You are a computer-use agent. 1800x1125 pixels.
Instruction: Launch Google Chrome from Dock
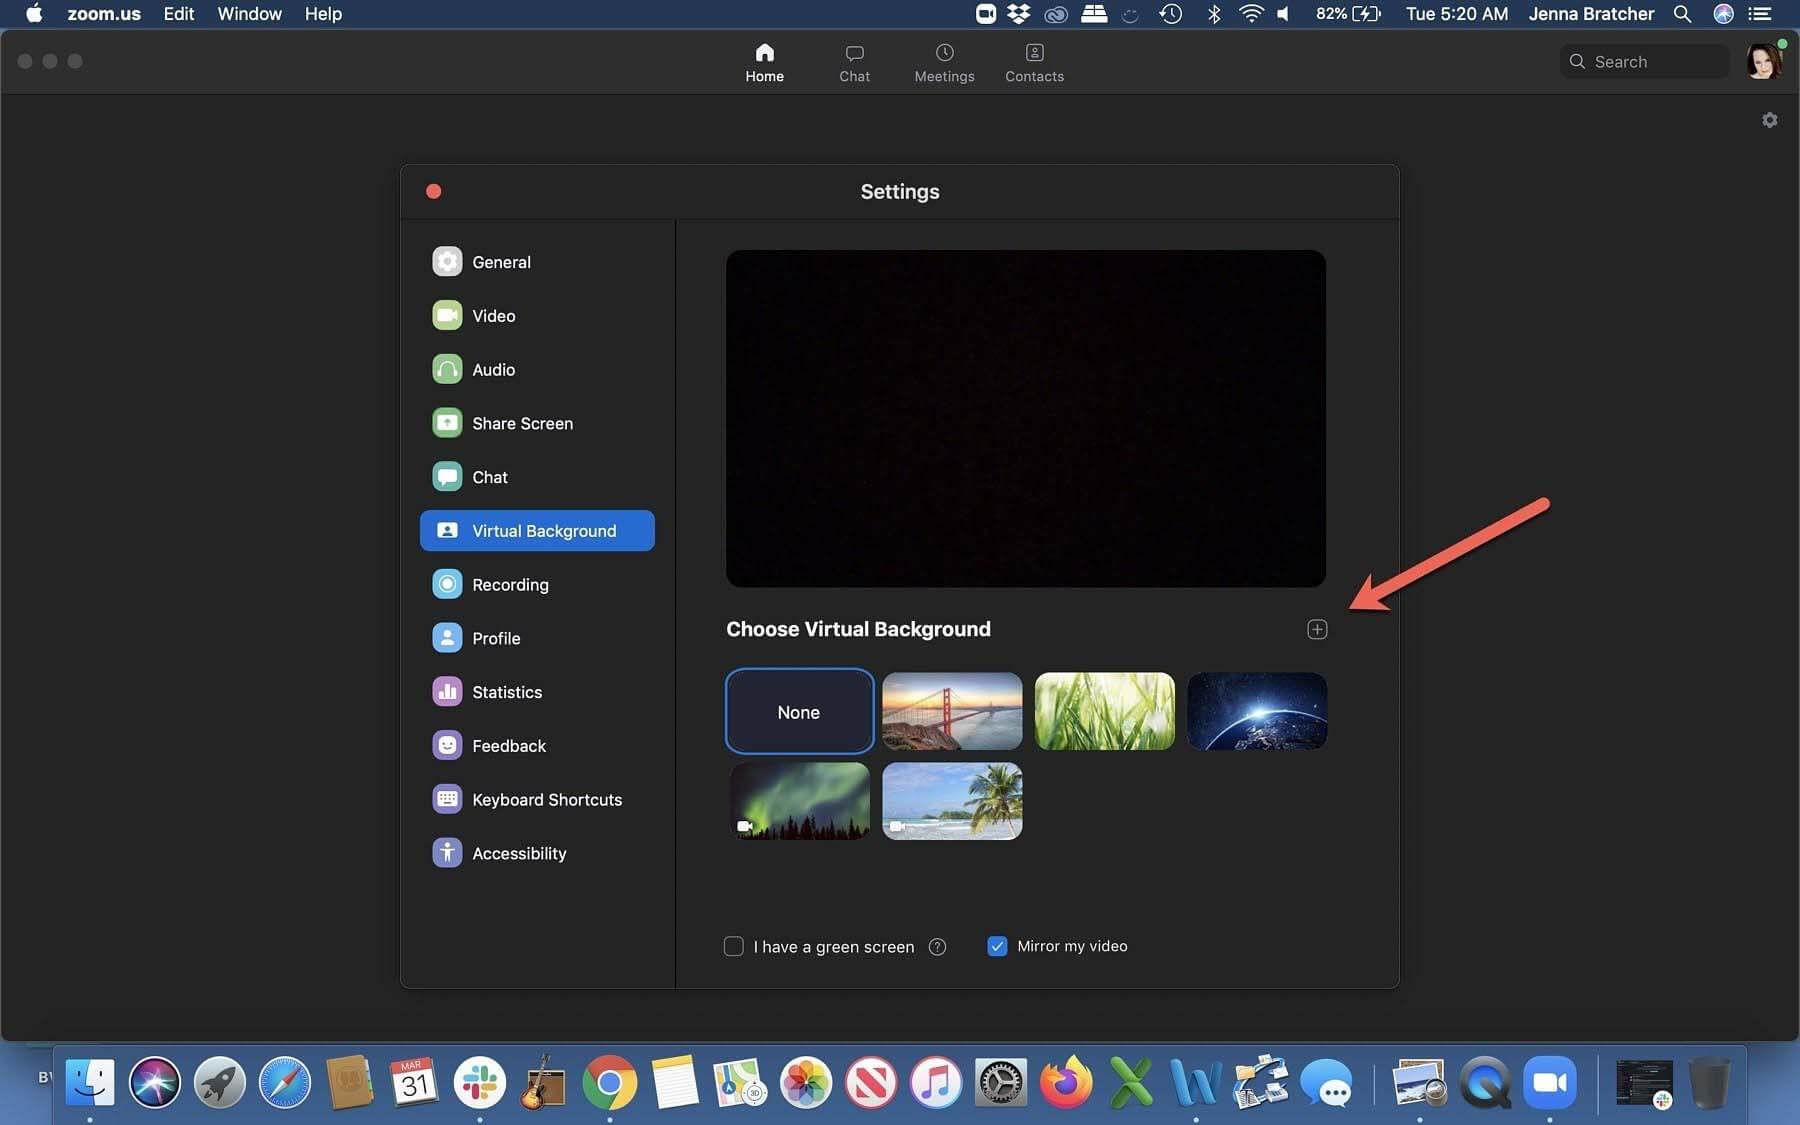tap(609, 1082)
